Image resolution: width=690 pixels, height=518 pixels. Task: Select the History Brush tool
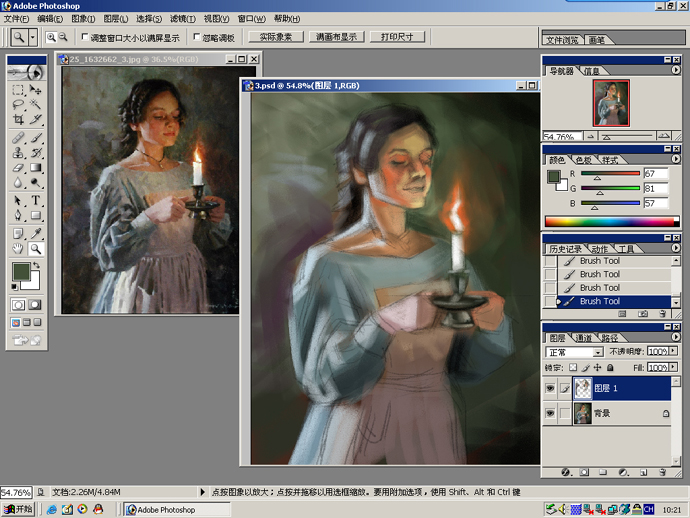(x=35, y=153)
